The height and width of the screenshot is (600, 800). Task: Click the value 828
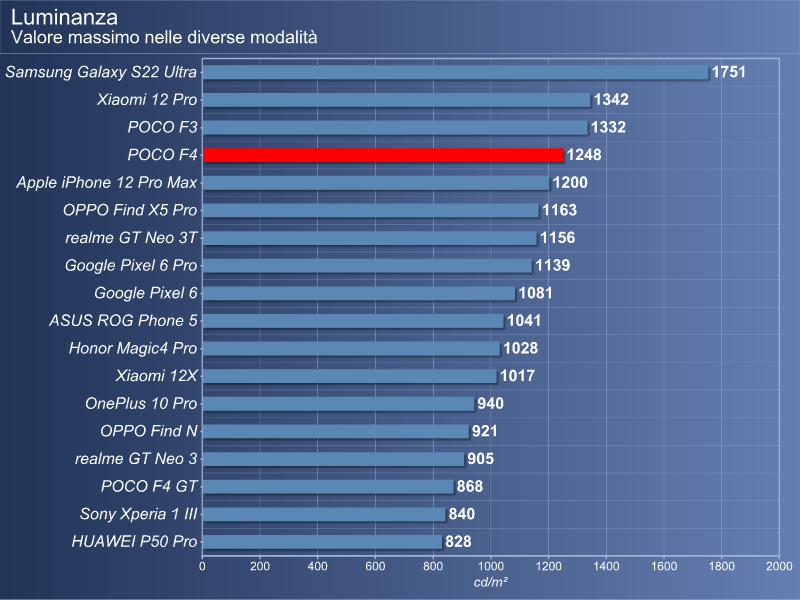tap(458, 541)
